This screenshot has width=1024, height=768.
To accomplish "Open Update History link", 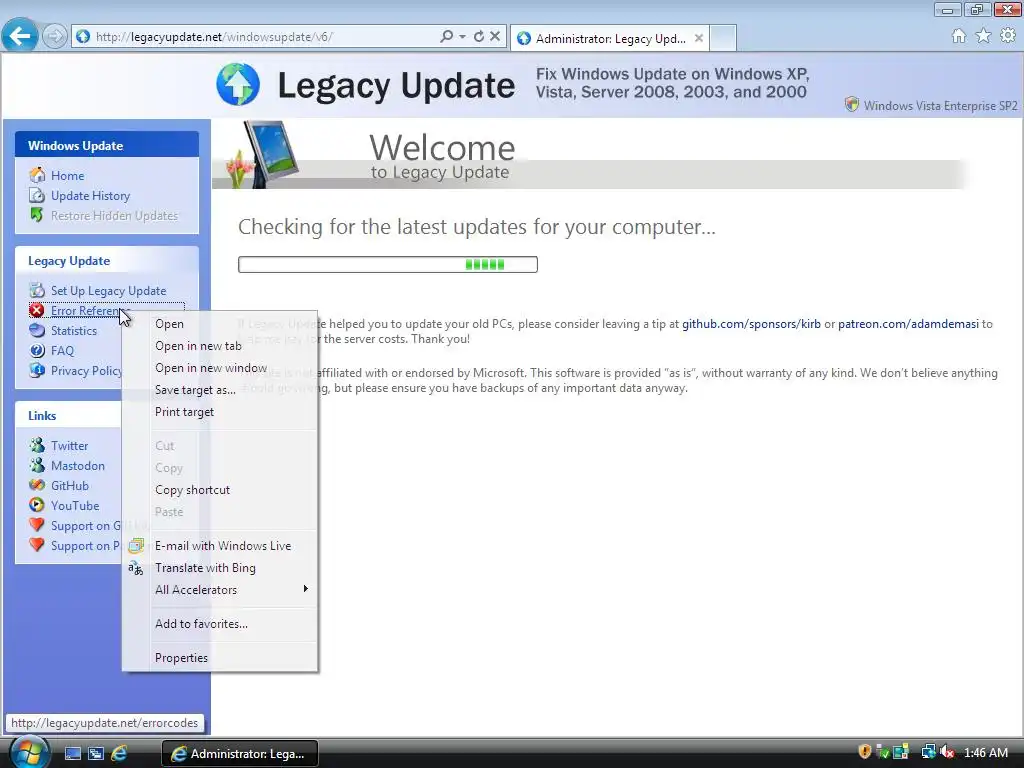I will click(90, 196).
